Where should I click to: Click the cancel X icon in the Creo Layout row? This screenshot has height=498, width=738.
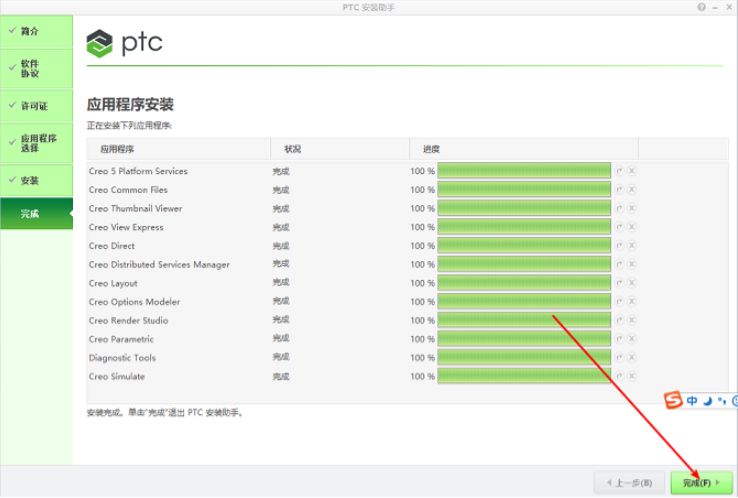632,283
